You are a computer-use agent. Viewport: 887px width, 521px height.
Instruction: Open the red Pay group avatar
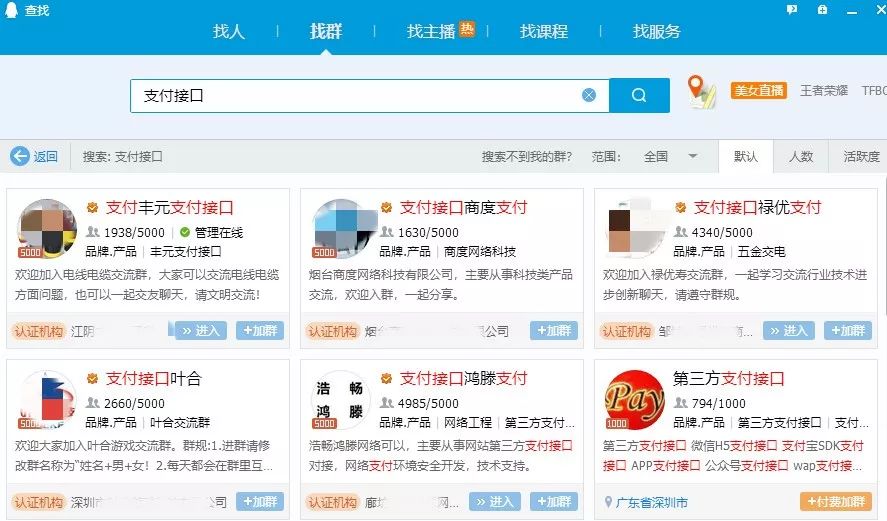636,399
